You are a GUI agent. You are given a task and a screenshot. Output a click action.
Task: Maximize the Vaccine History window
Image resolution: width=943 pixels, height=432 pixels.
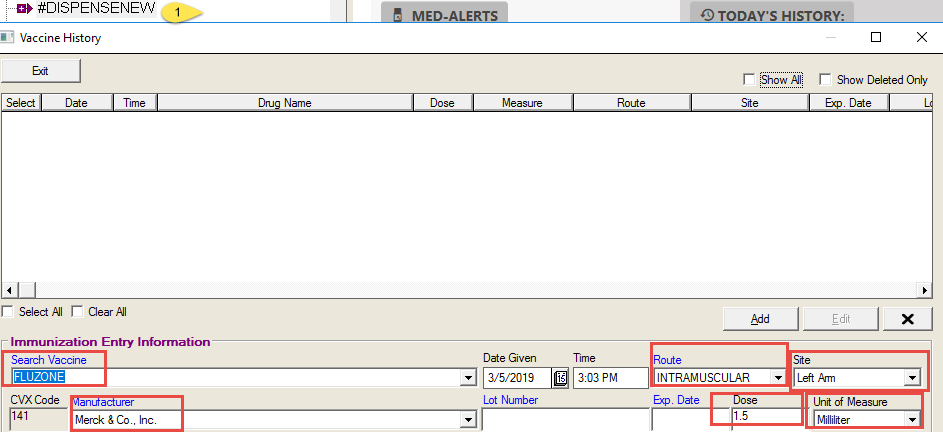pos(876,37)
